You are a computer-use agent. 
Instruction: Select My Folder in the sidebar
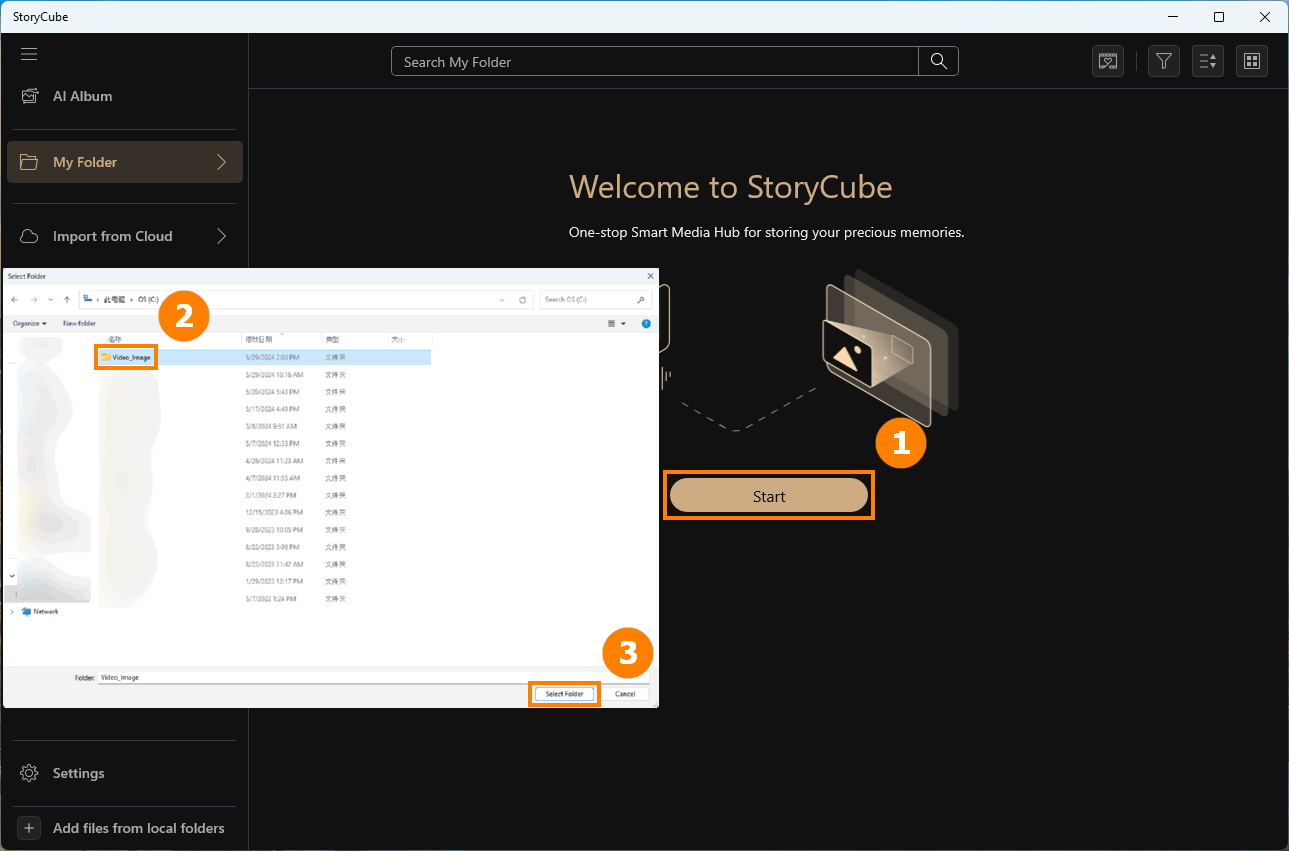(125, 162)
